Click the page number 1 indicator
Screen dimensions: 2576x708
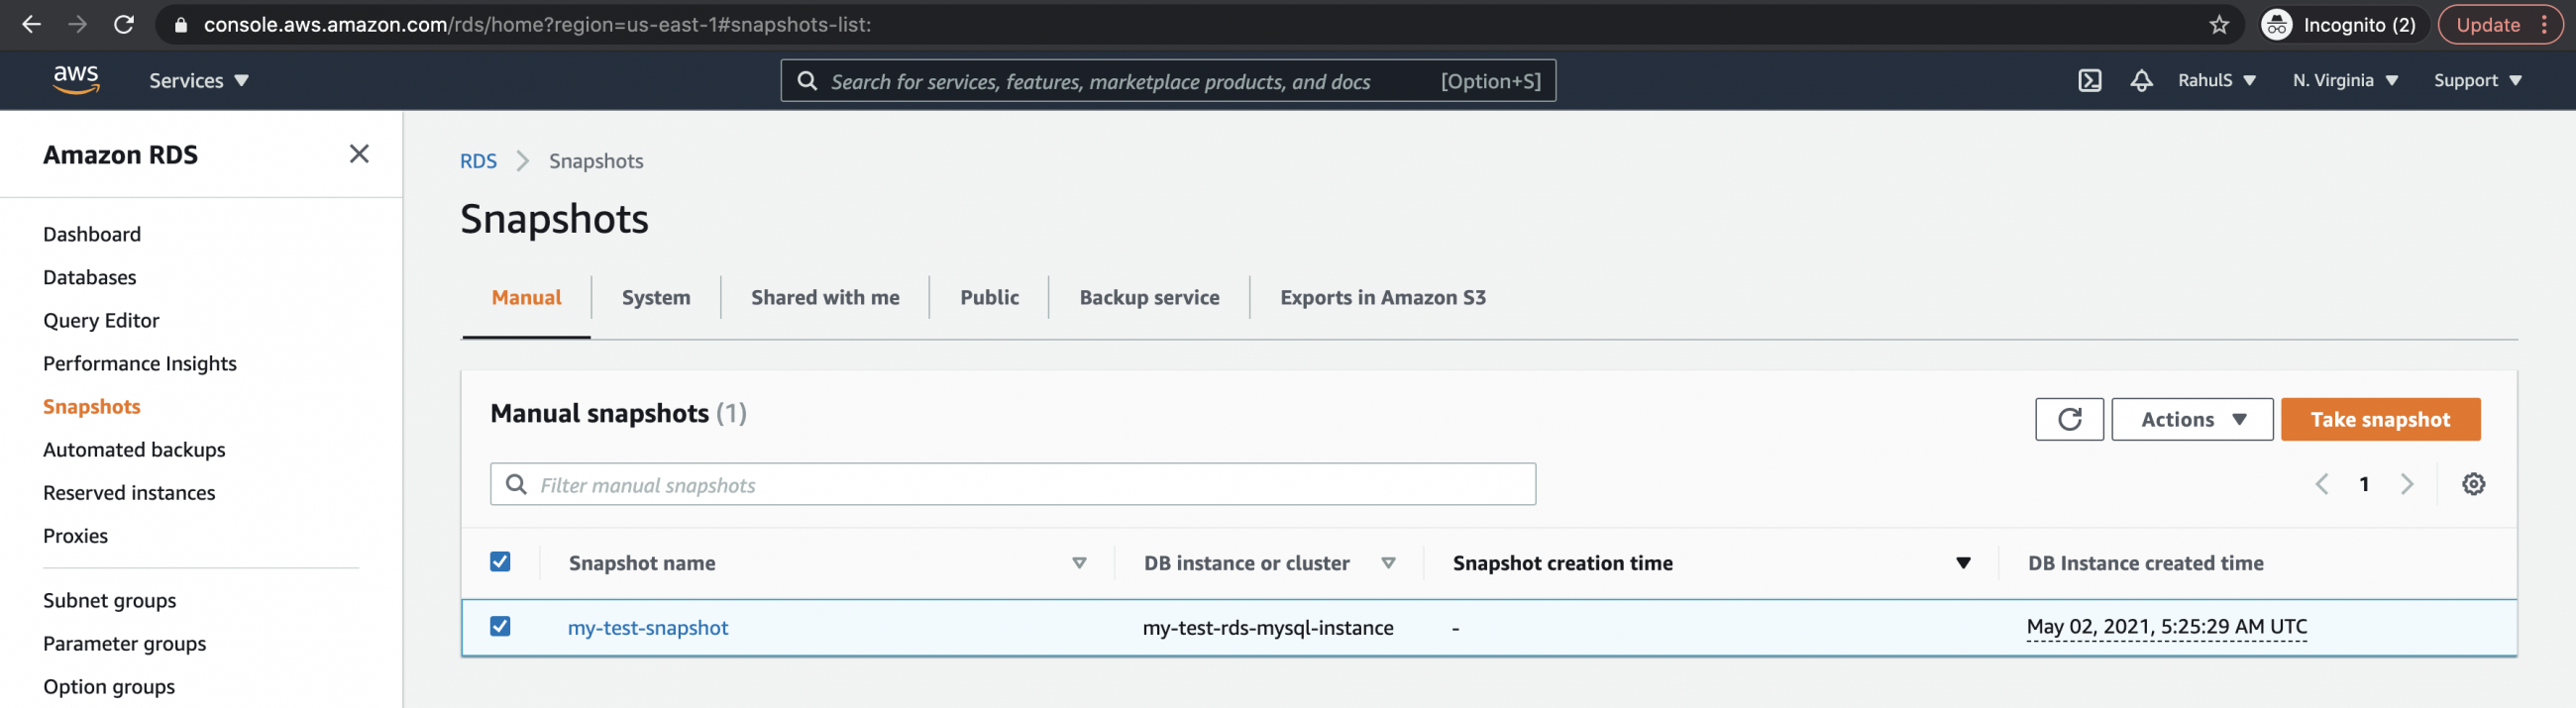(2364, 484)
